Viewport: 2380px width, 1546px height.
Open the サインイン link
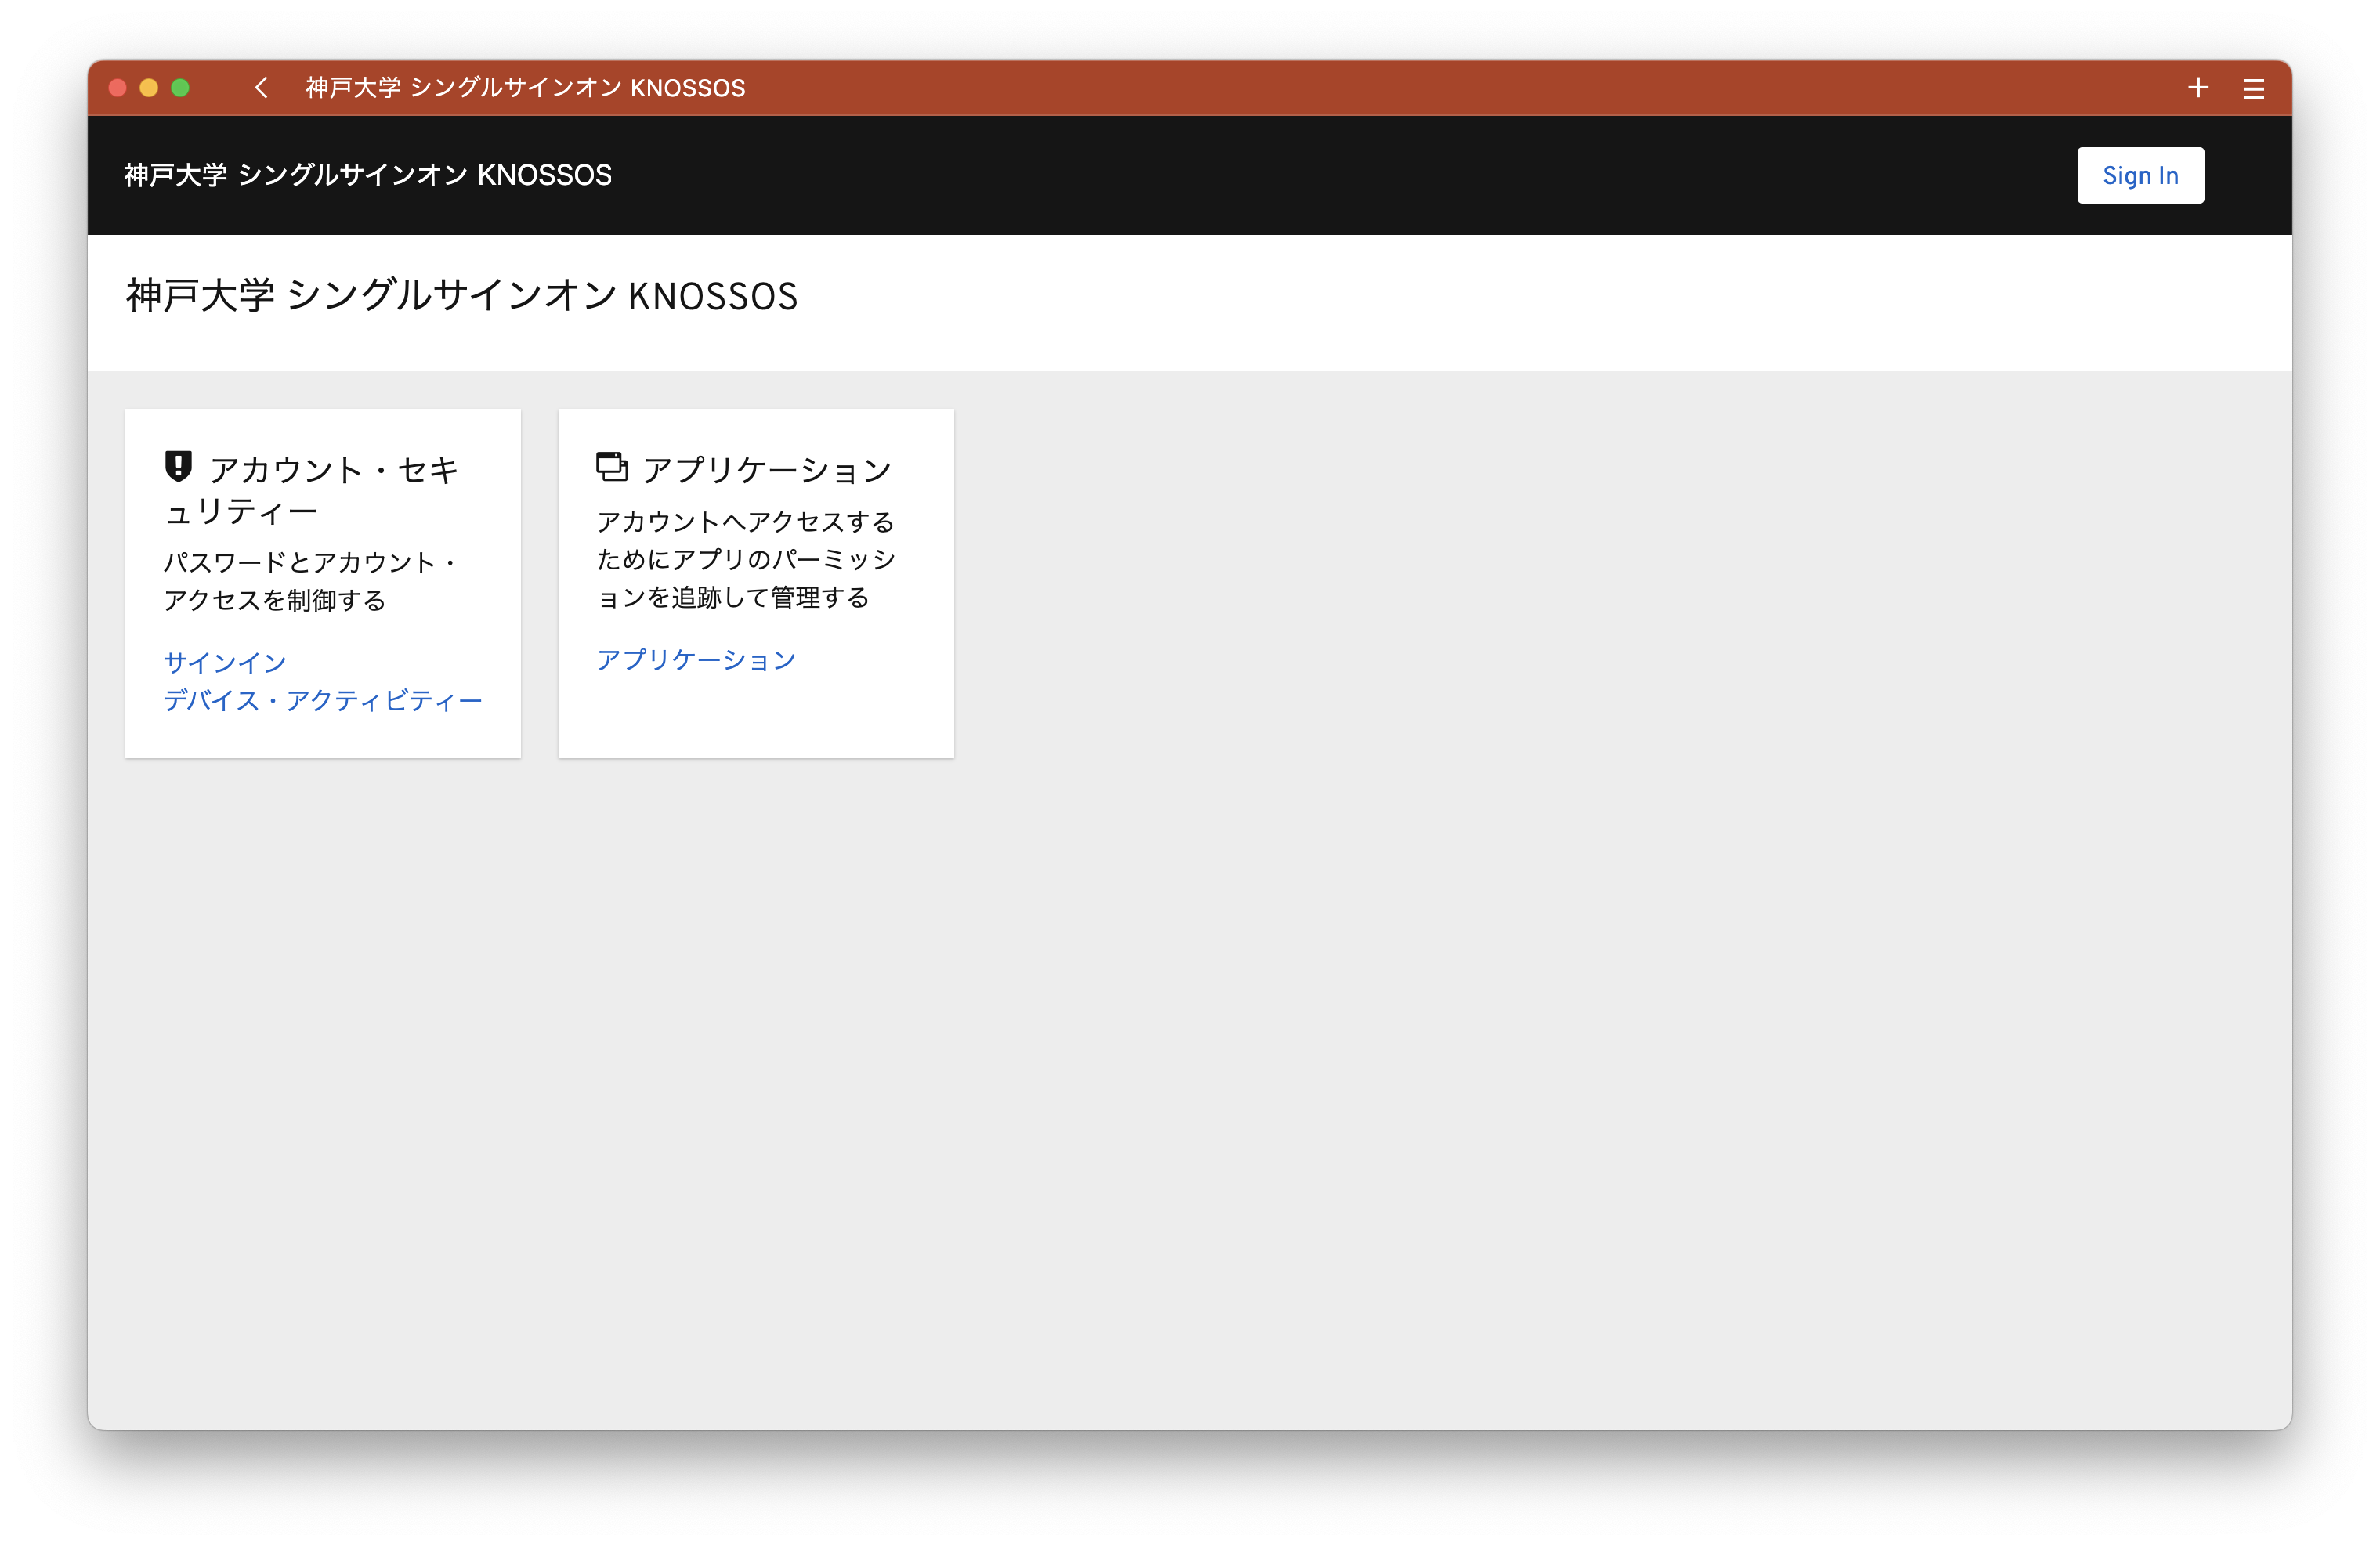point(225,662)
